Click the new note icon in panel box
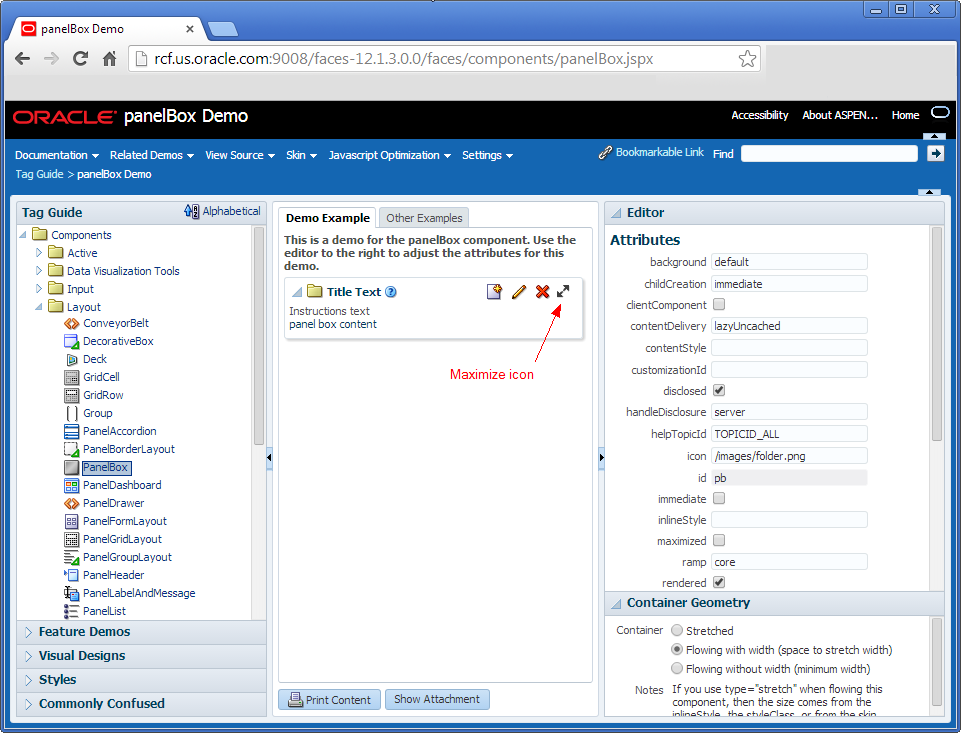Image resolution: width=961 pixels, height=733 pixels. [x=494, y=292]
